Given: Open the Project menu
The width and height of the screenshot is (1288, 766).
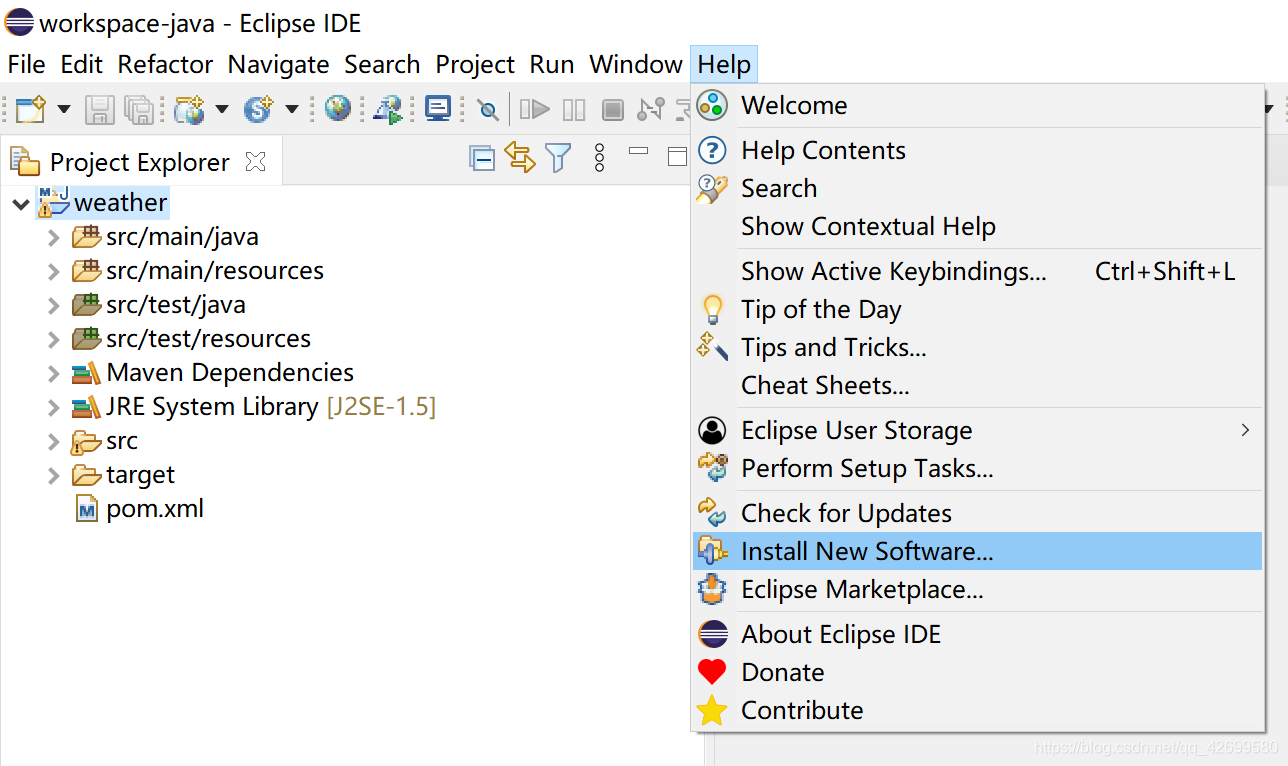Looking at the screenshot, I should 475,64.
